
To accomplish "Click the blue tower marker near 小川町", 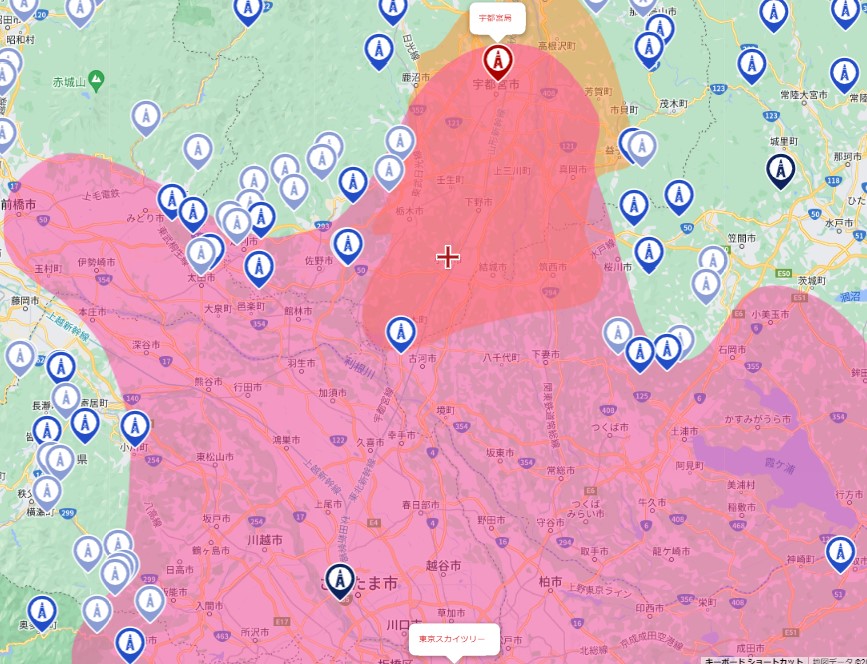I will [135, 427].
